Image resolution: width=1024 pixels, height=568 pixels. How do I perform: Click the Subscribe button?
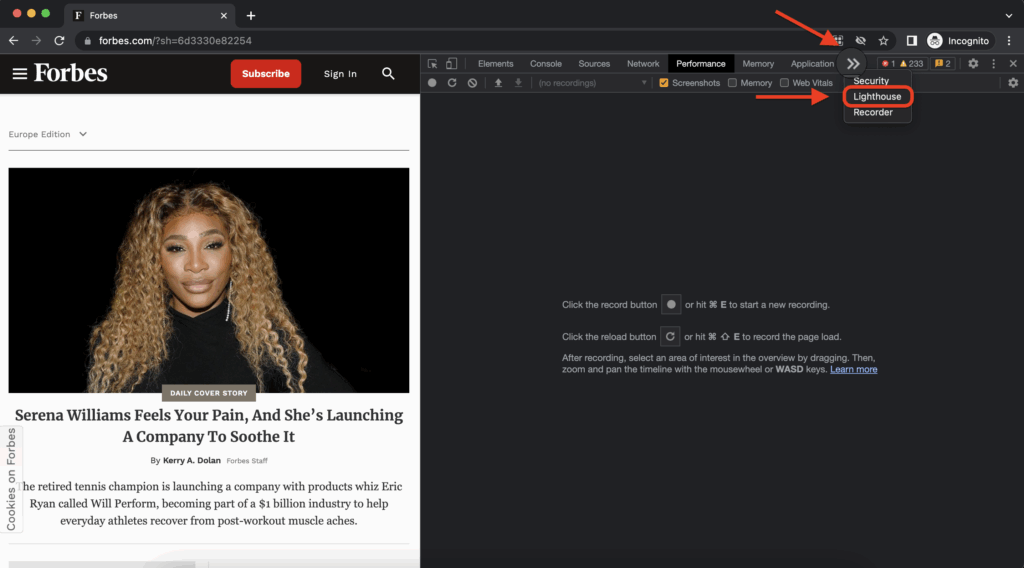click(x=266, y=74)
